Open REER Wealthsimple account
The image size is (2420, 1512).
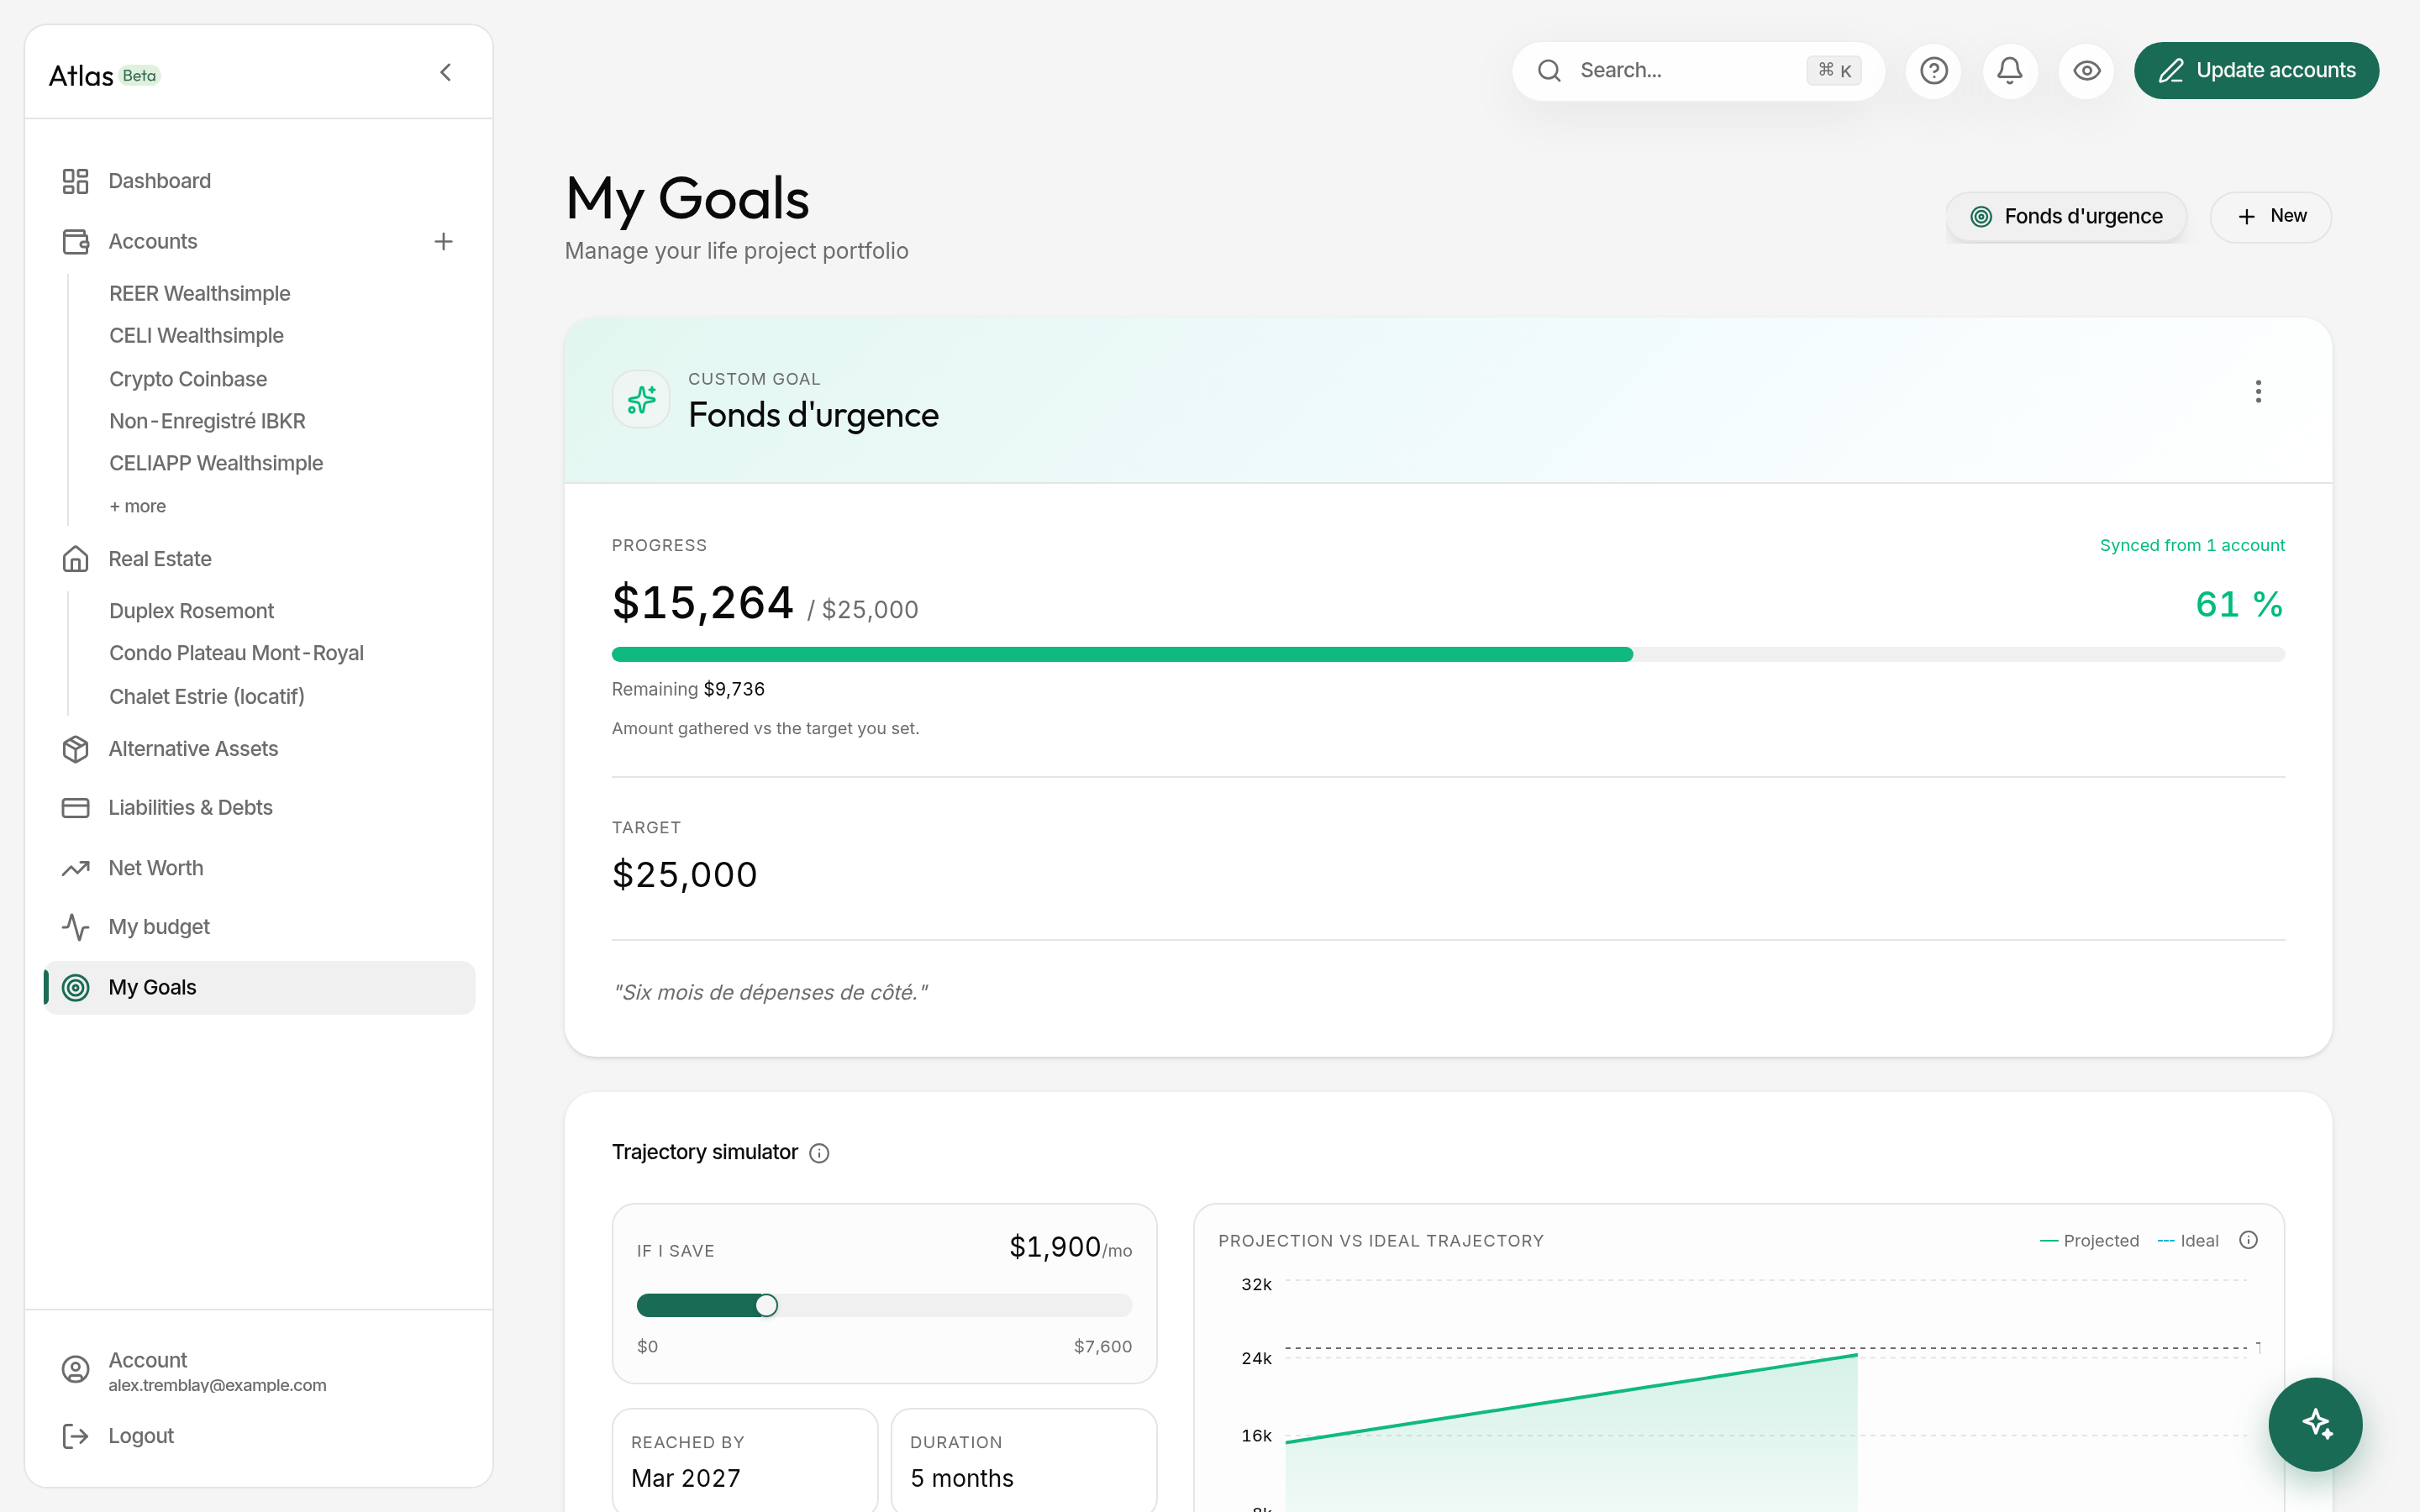click(x=200, y=293)
